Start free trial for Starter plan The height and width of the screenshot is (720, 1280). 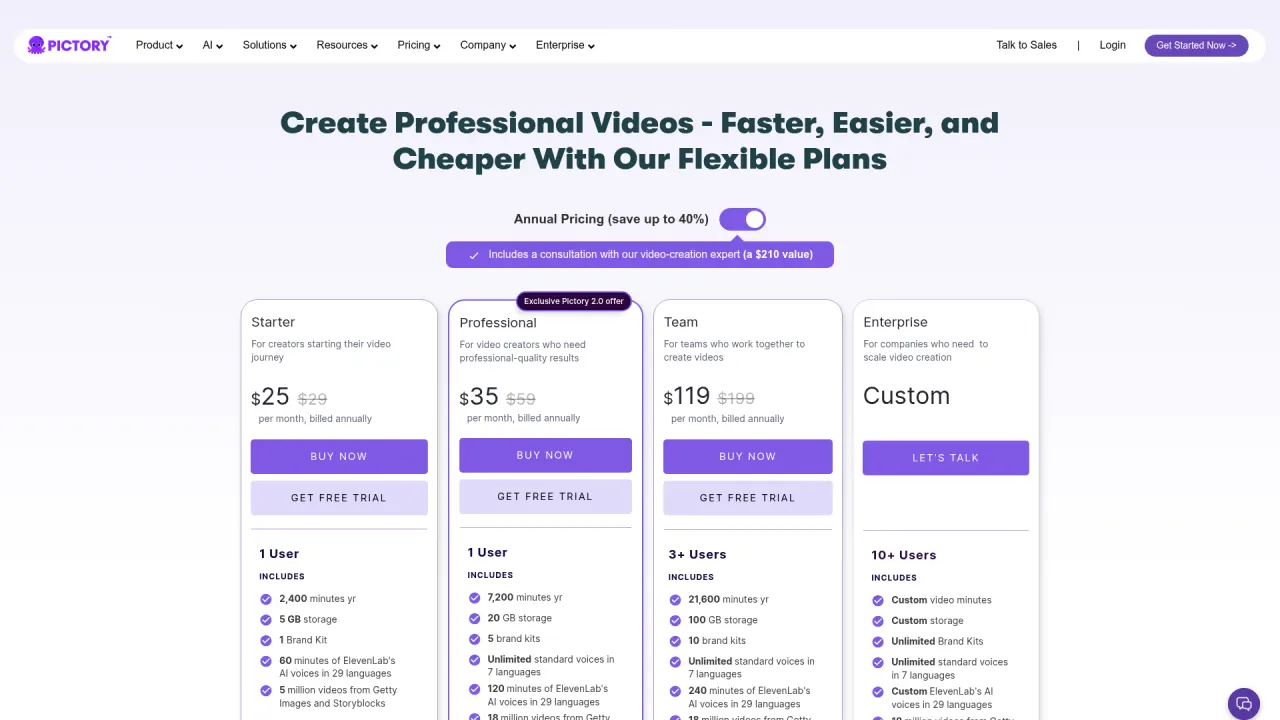point(339,498)
